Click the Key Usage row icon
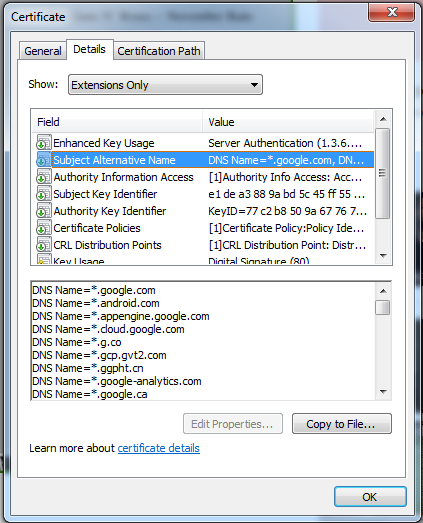This screenshot has width=423, height=523. 44,259
